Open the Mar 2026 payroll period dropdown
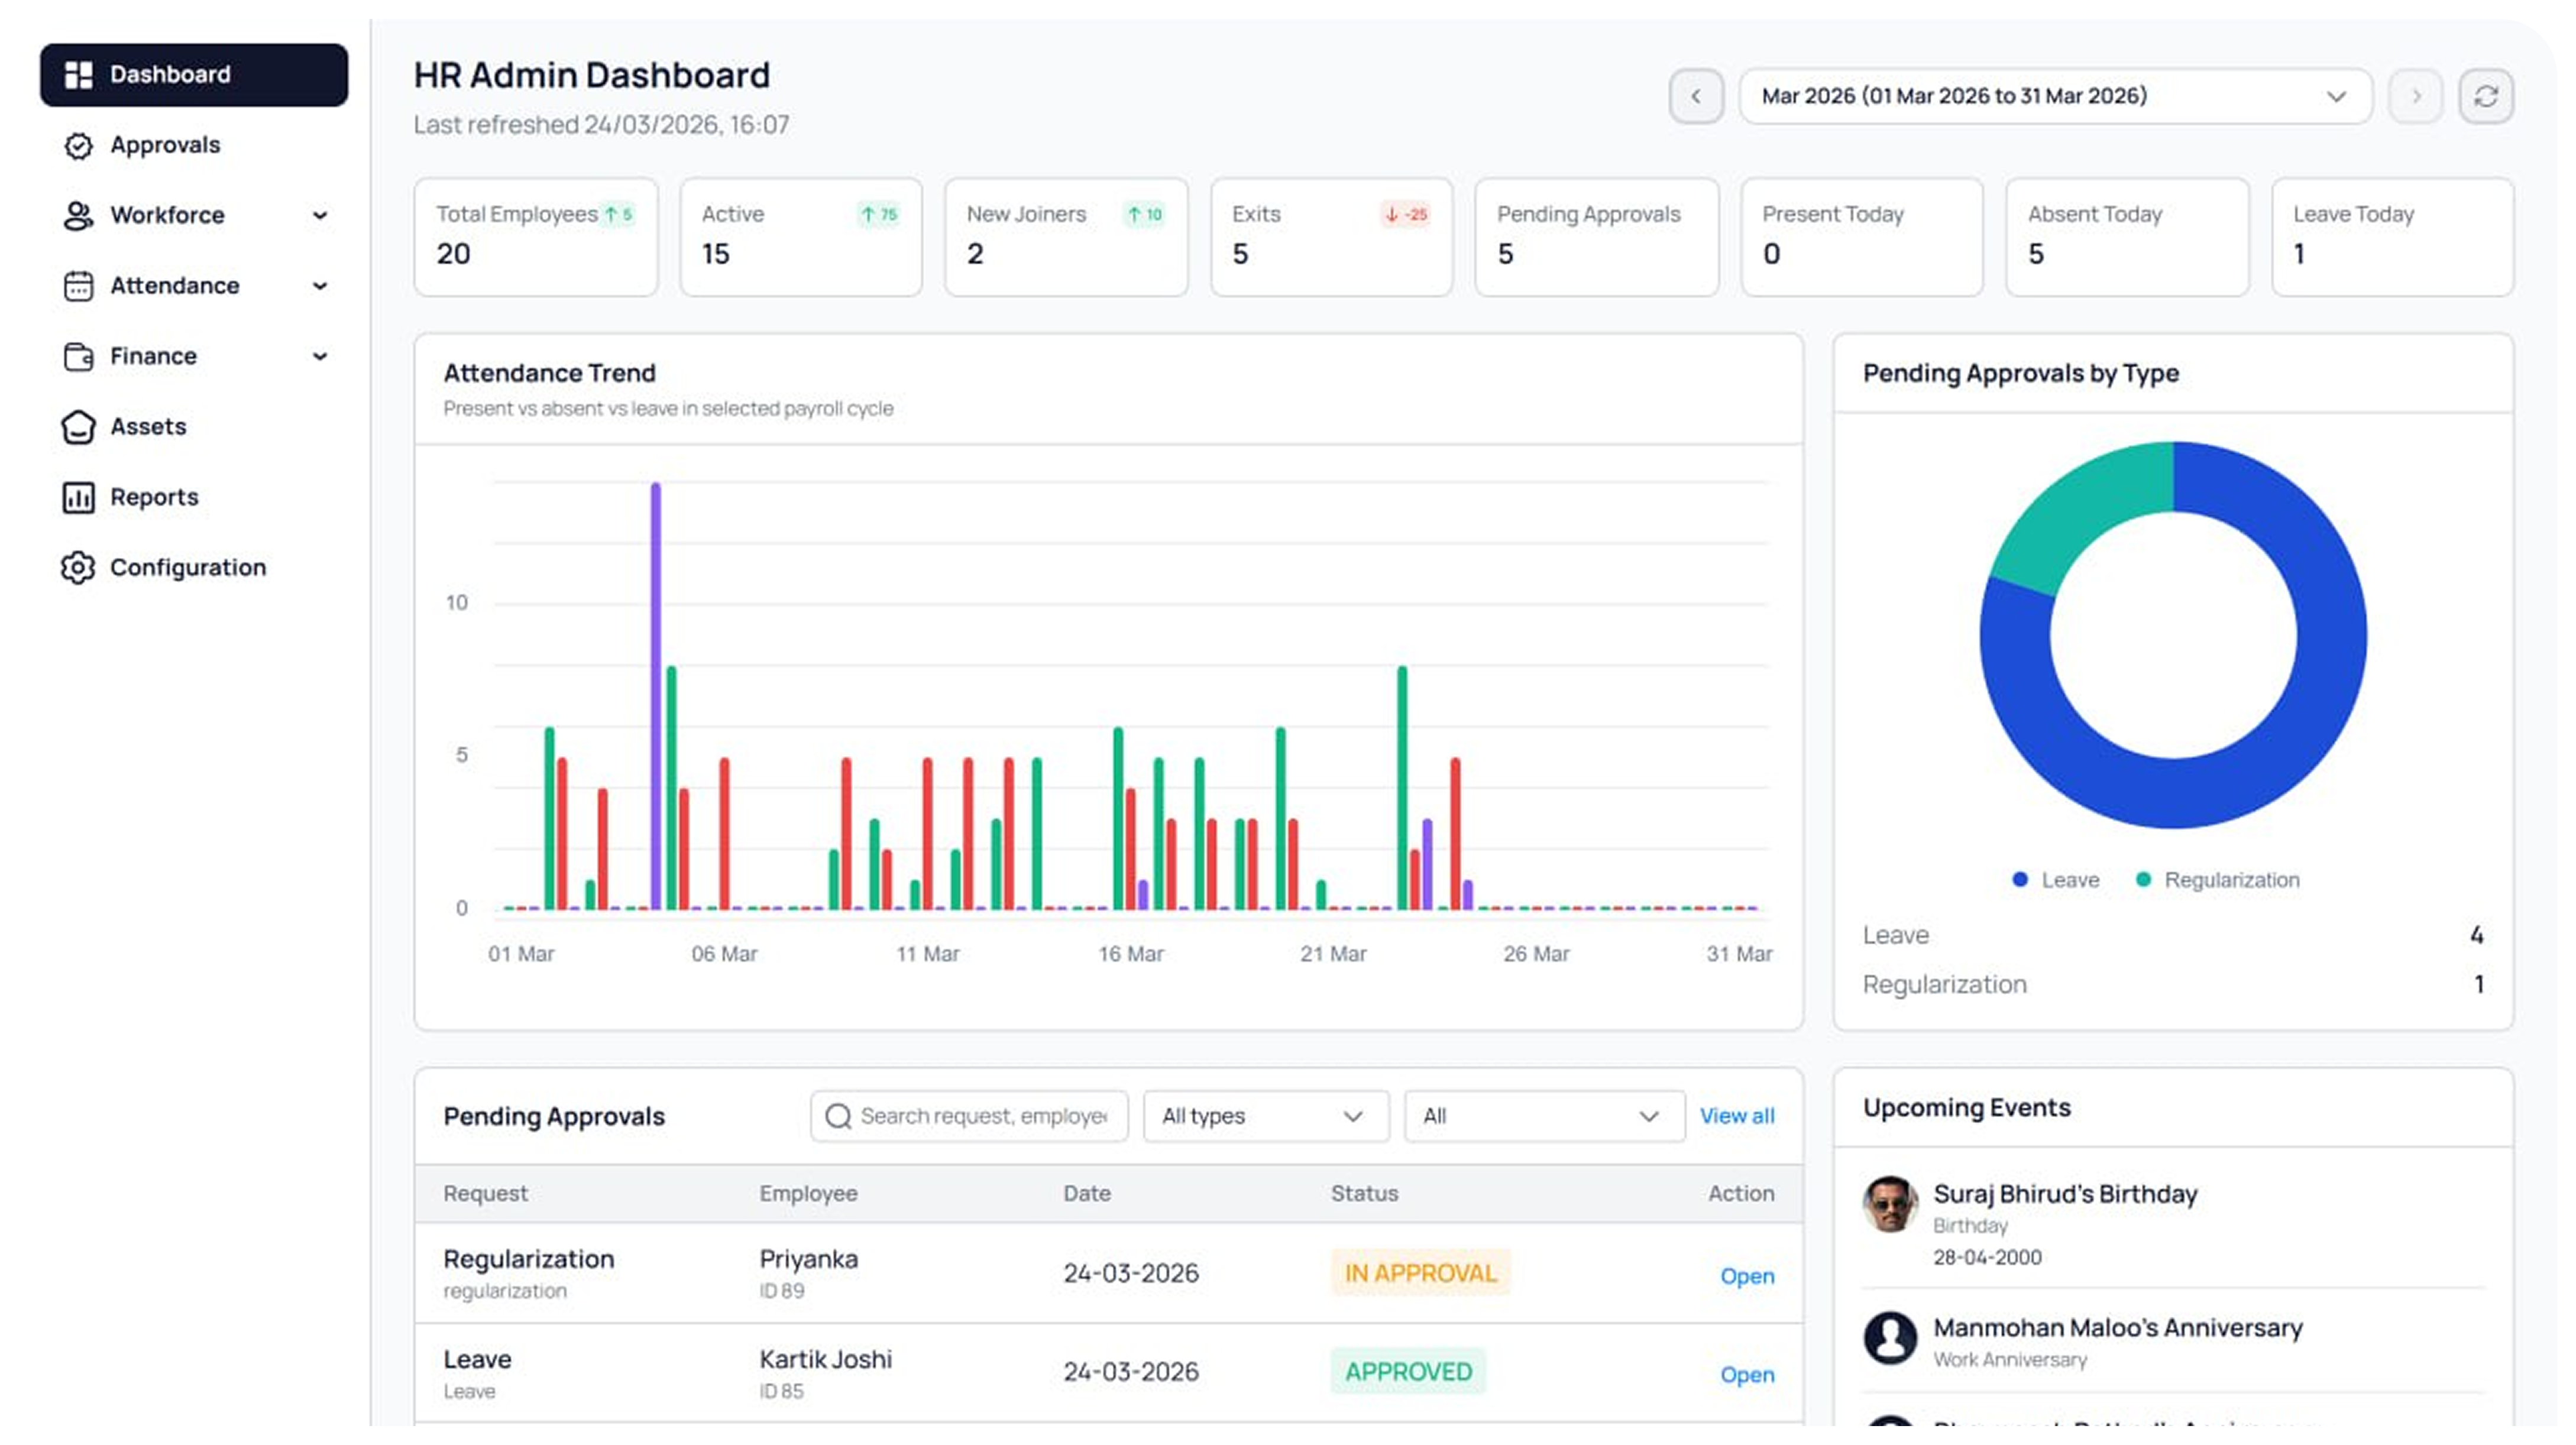 (2054, 96)
